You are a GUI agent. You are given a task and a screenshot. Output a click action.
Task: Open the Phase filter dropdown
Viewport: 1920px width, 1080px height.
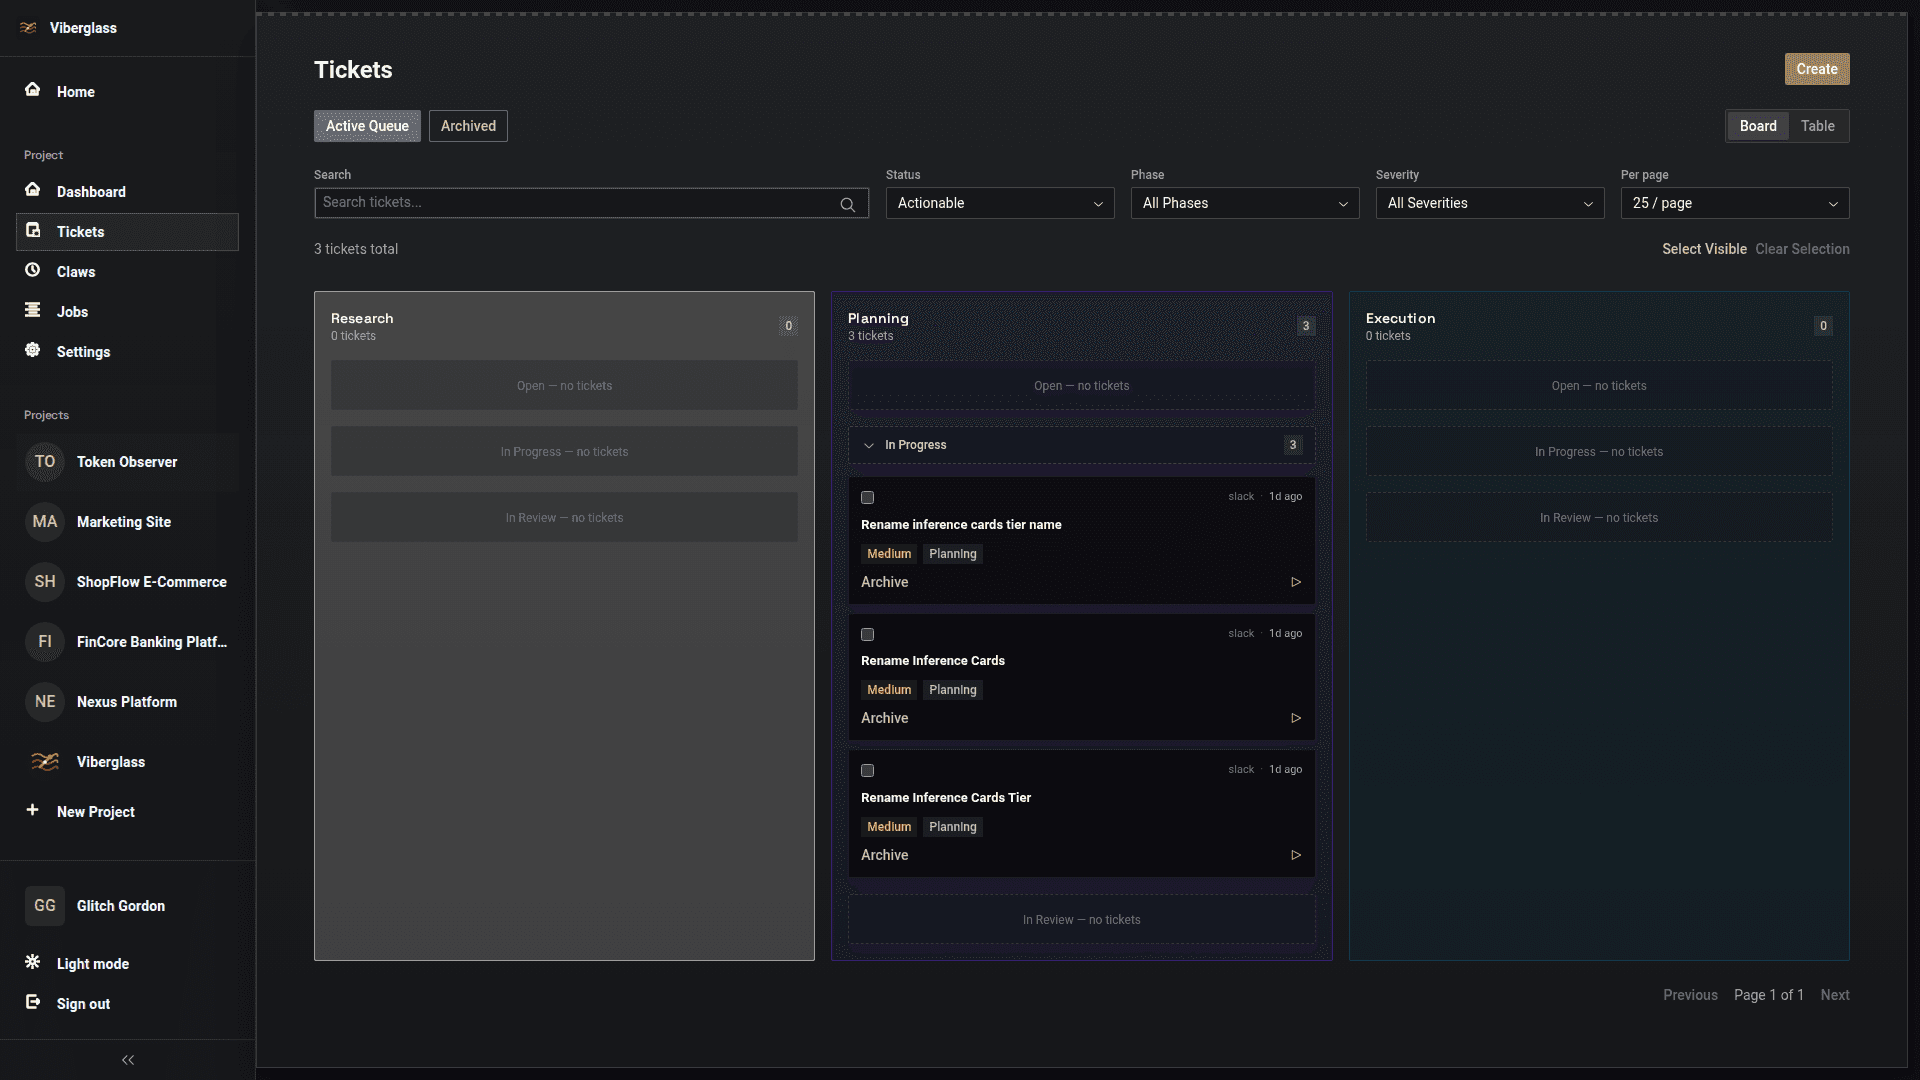[x=1244, y=203]
